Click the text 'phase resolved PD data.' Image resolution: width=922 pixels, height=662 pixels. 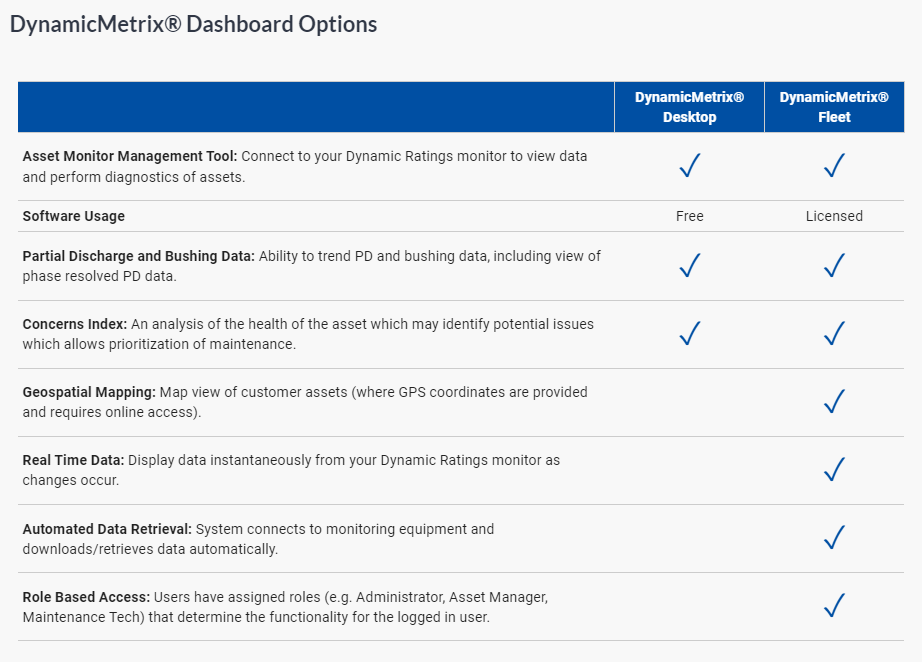tap(99, 276)
